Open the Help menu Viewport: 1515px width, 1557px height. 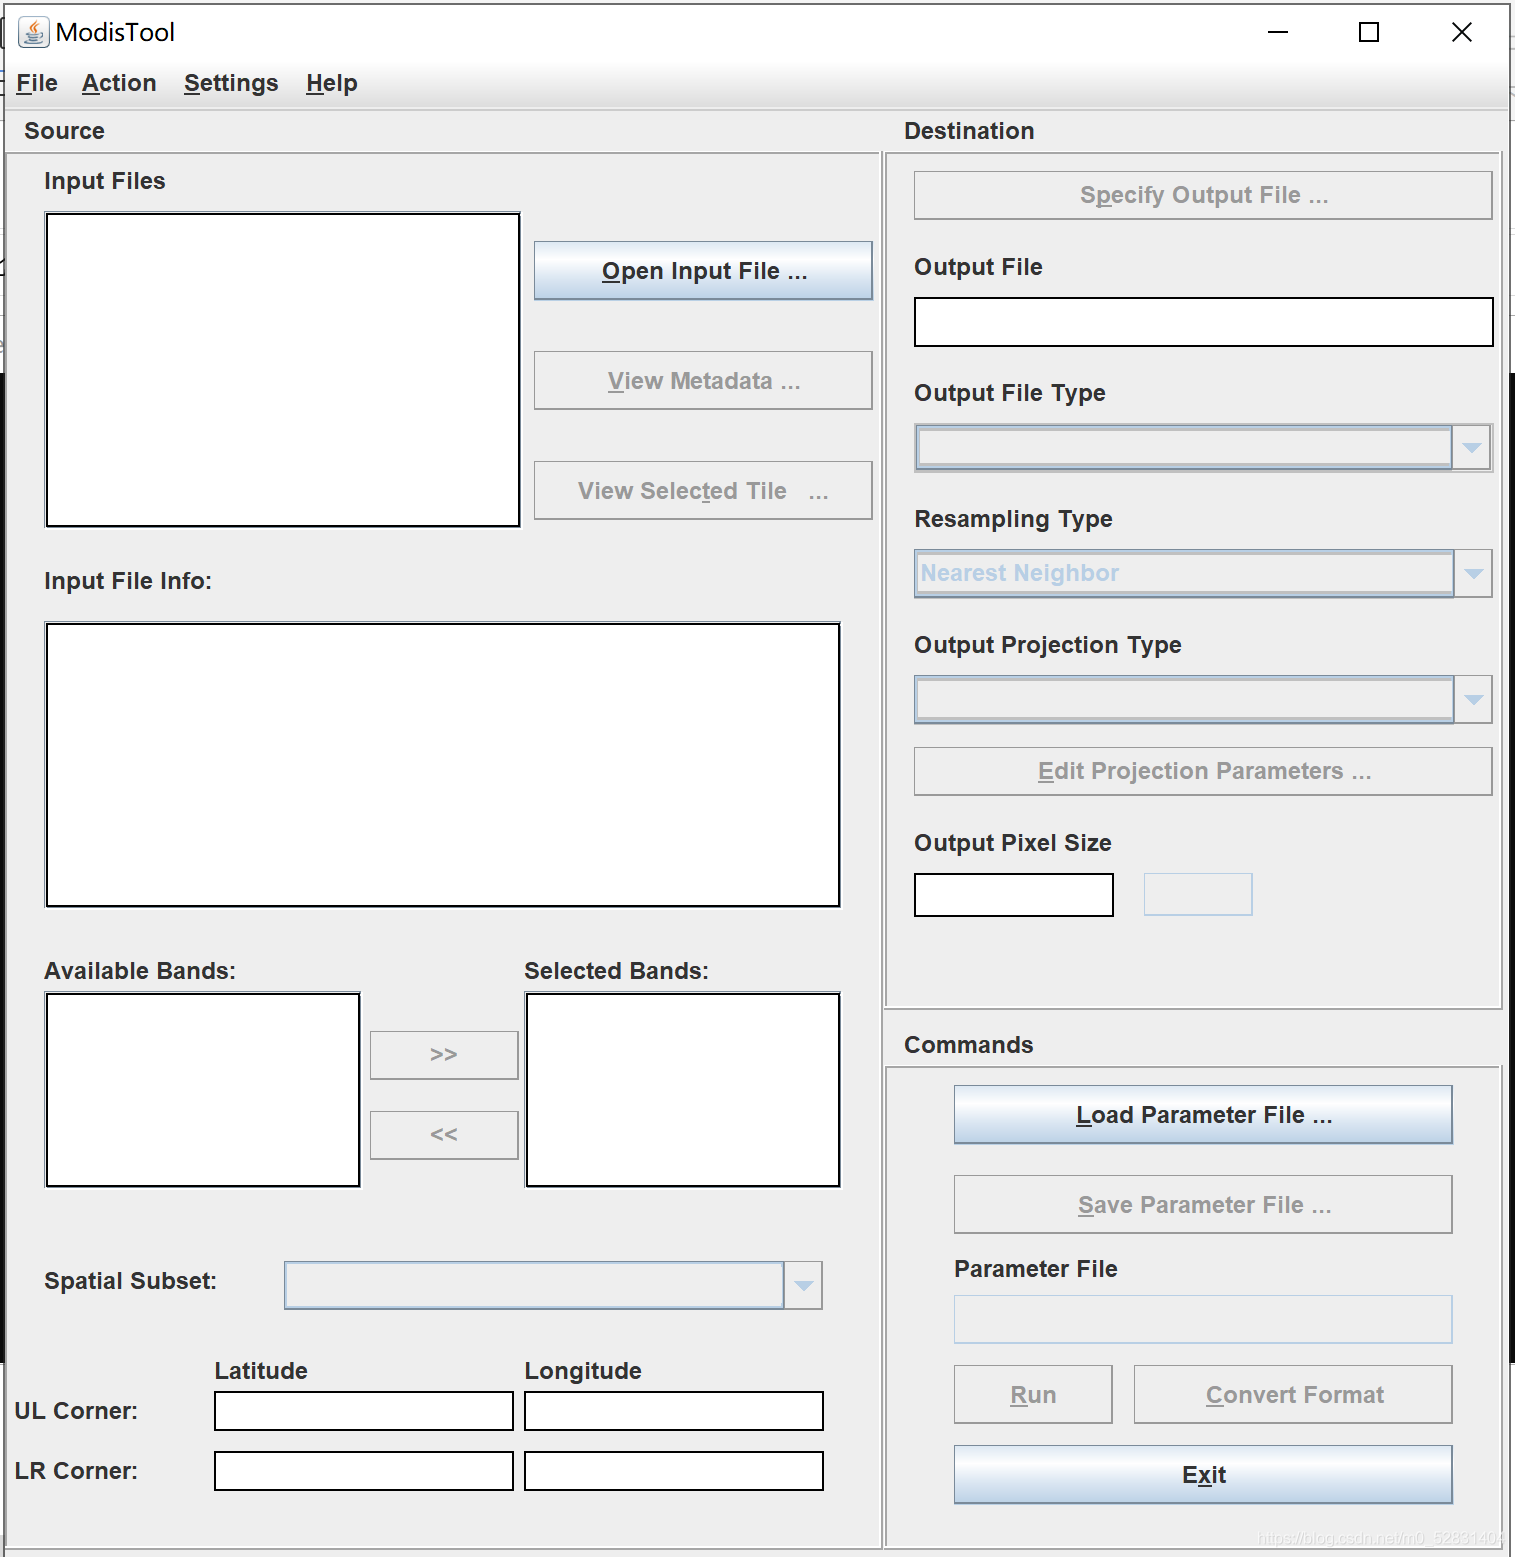point(332,83)
